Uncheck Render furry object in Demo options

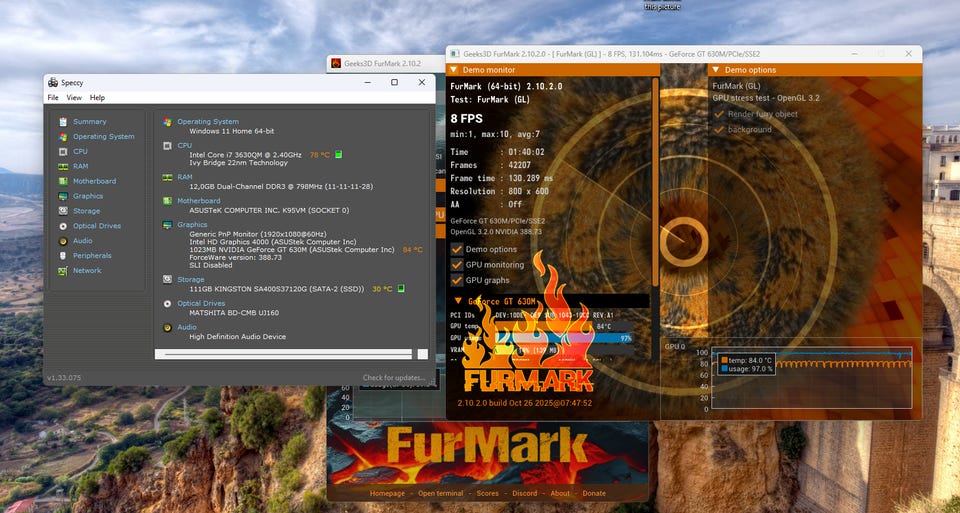click(x=718, y=114)
